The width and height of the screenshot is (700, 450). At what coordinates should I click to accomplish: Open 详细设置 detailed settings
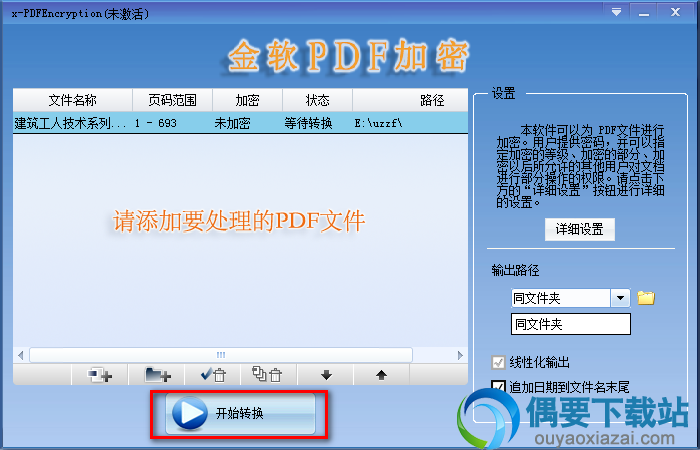pyautogui.click(x=579, y=229)
